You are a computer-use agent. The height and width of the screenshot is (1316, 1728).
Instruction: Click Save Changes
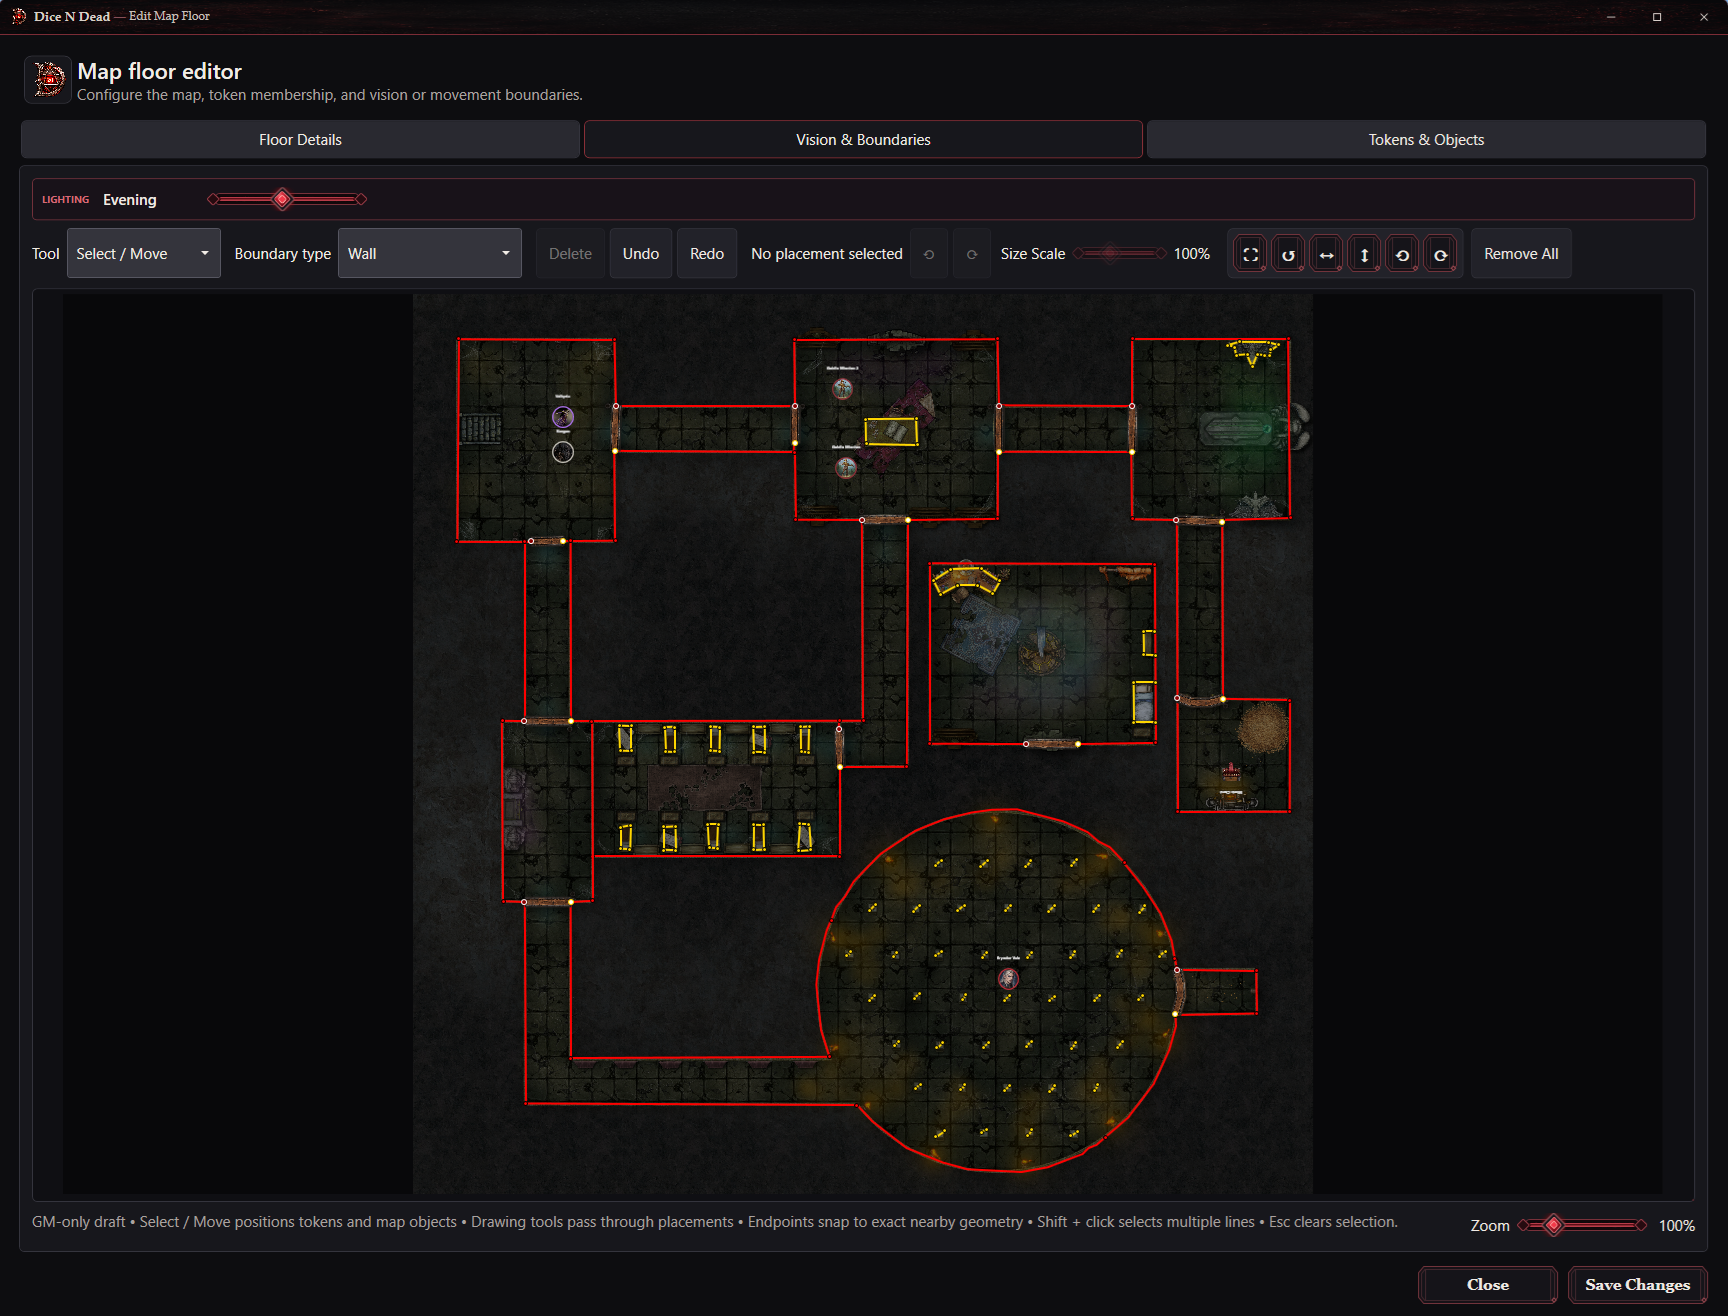1637,1285
